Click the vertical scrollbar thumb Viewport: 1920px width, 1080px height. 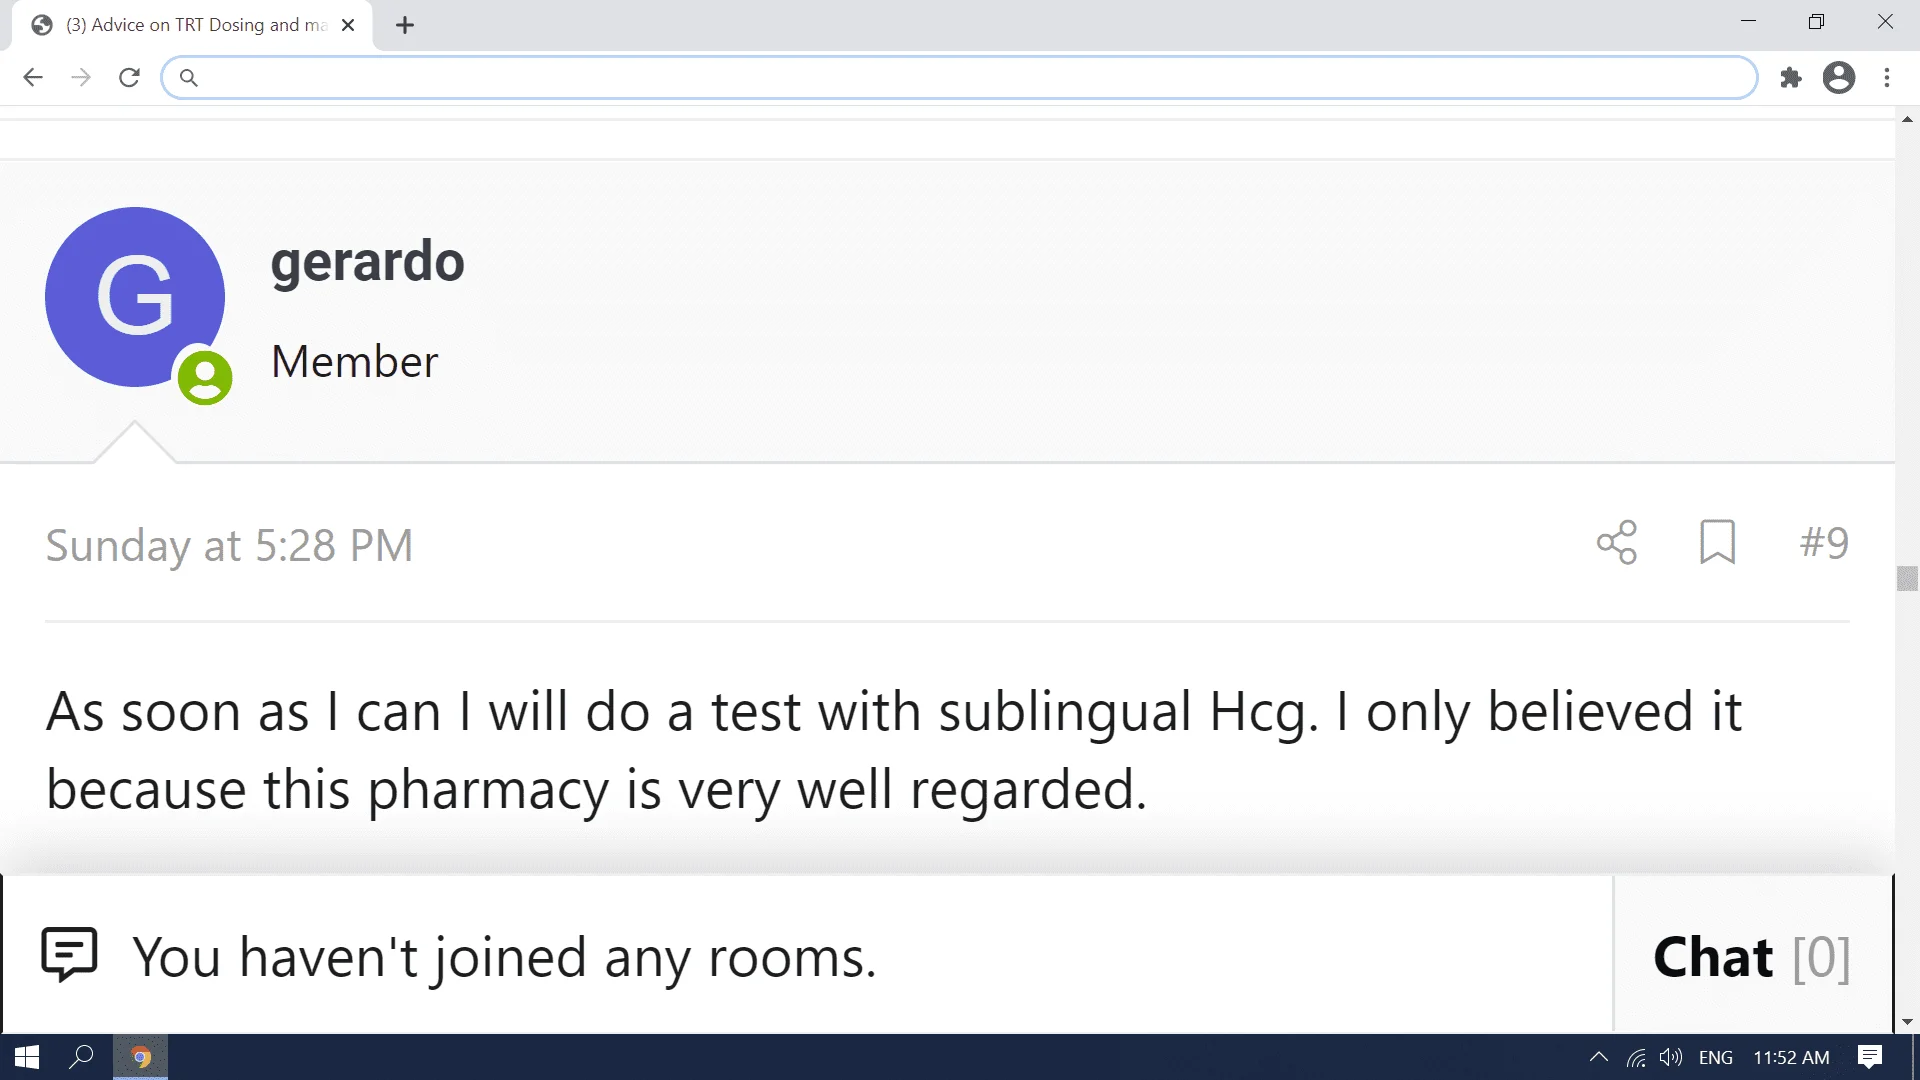click(1907, 579)
